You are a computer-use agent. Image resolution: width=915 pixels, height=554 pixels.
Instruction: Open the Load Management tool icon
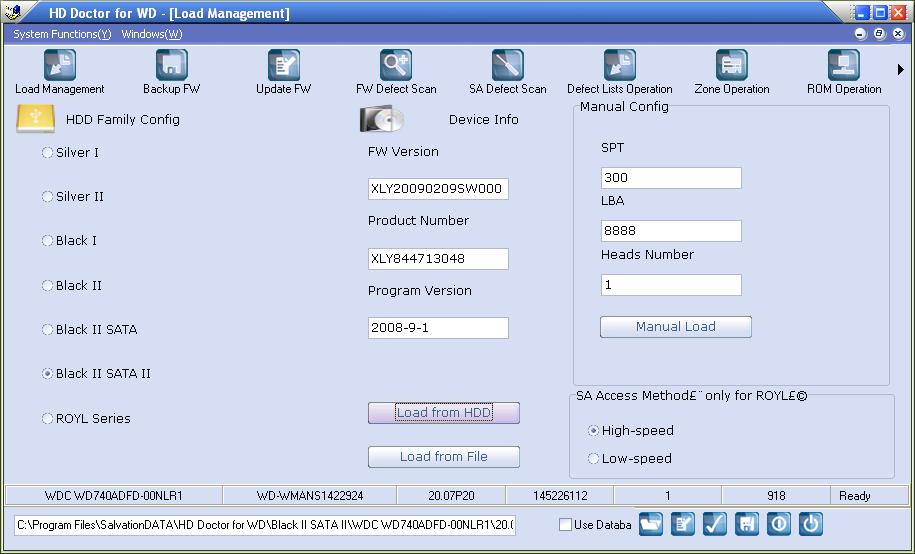[x=60, y=65]
